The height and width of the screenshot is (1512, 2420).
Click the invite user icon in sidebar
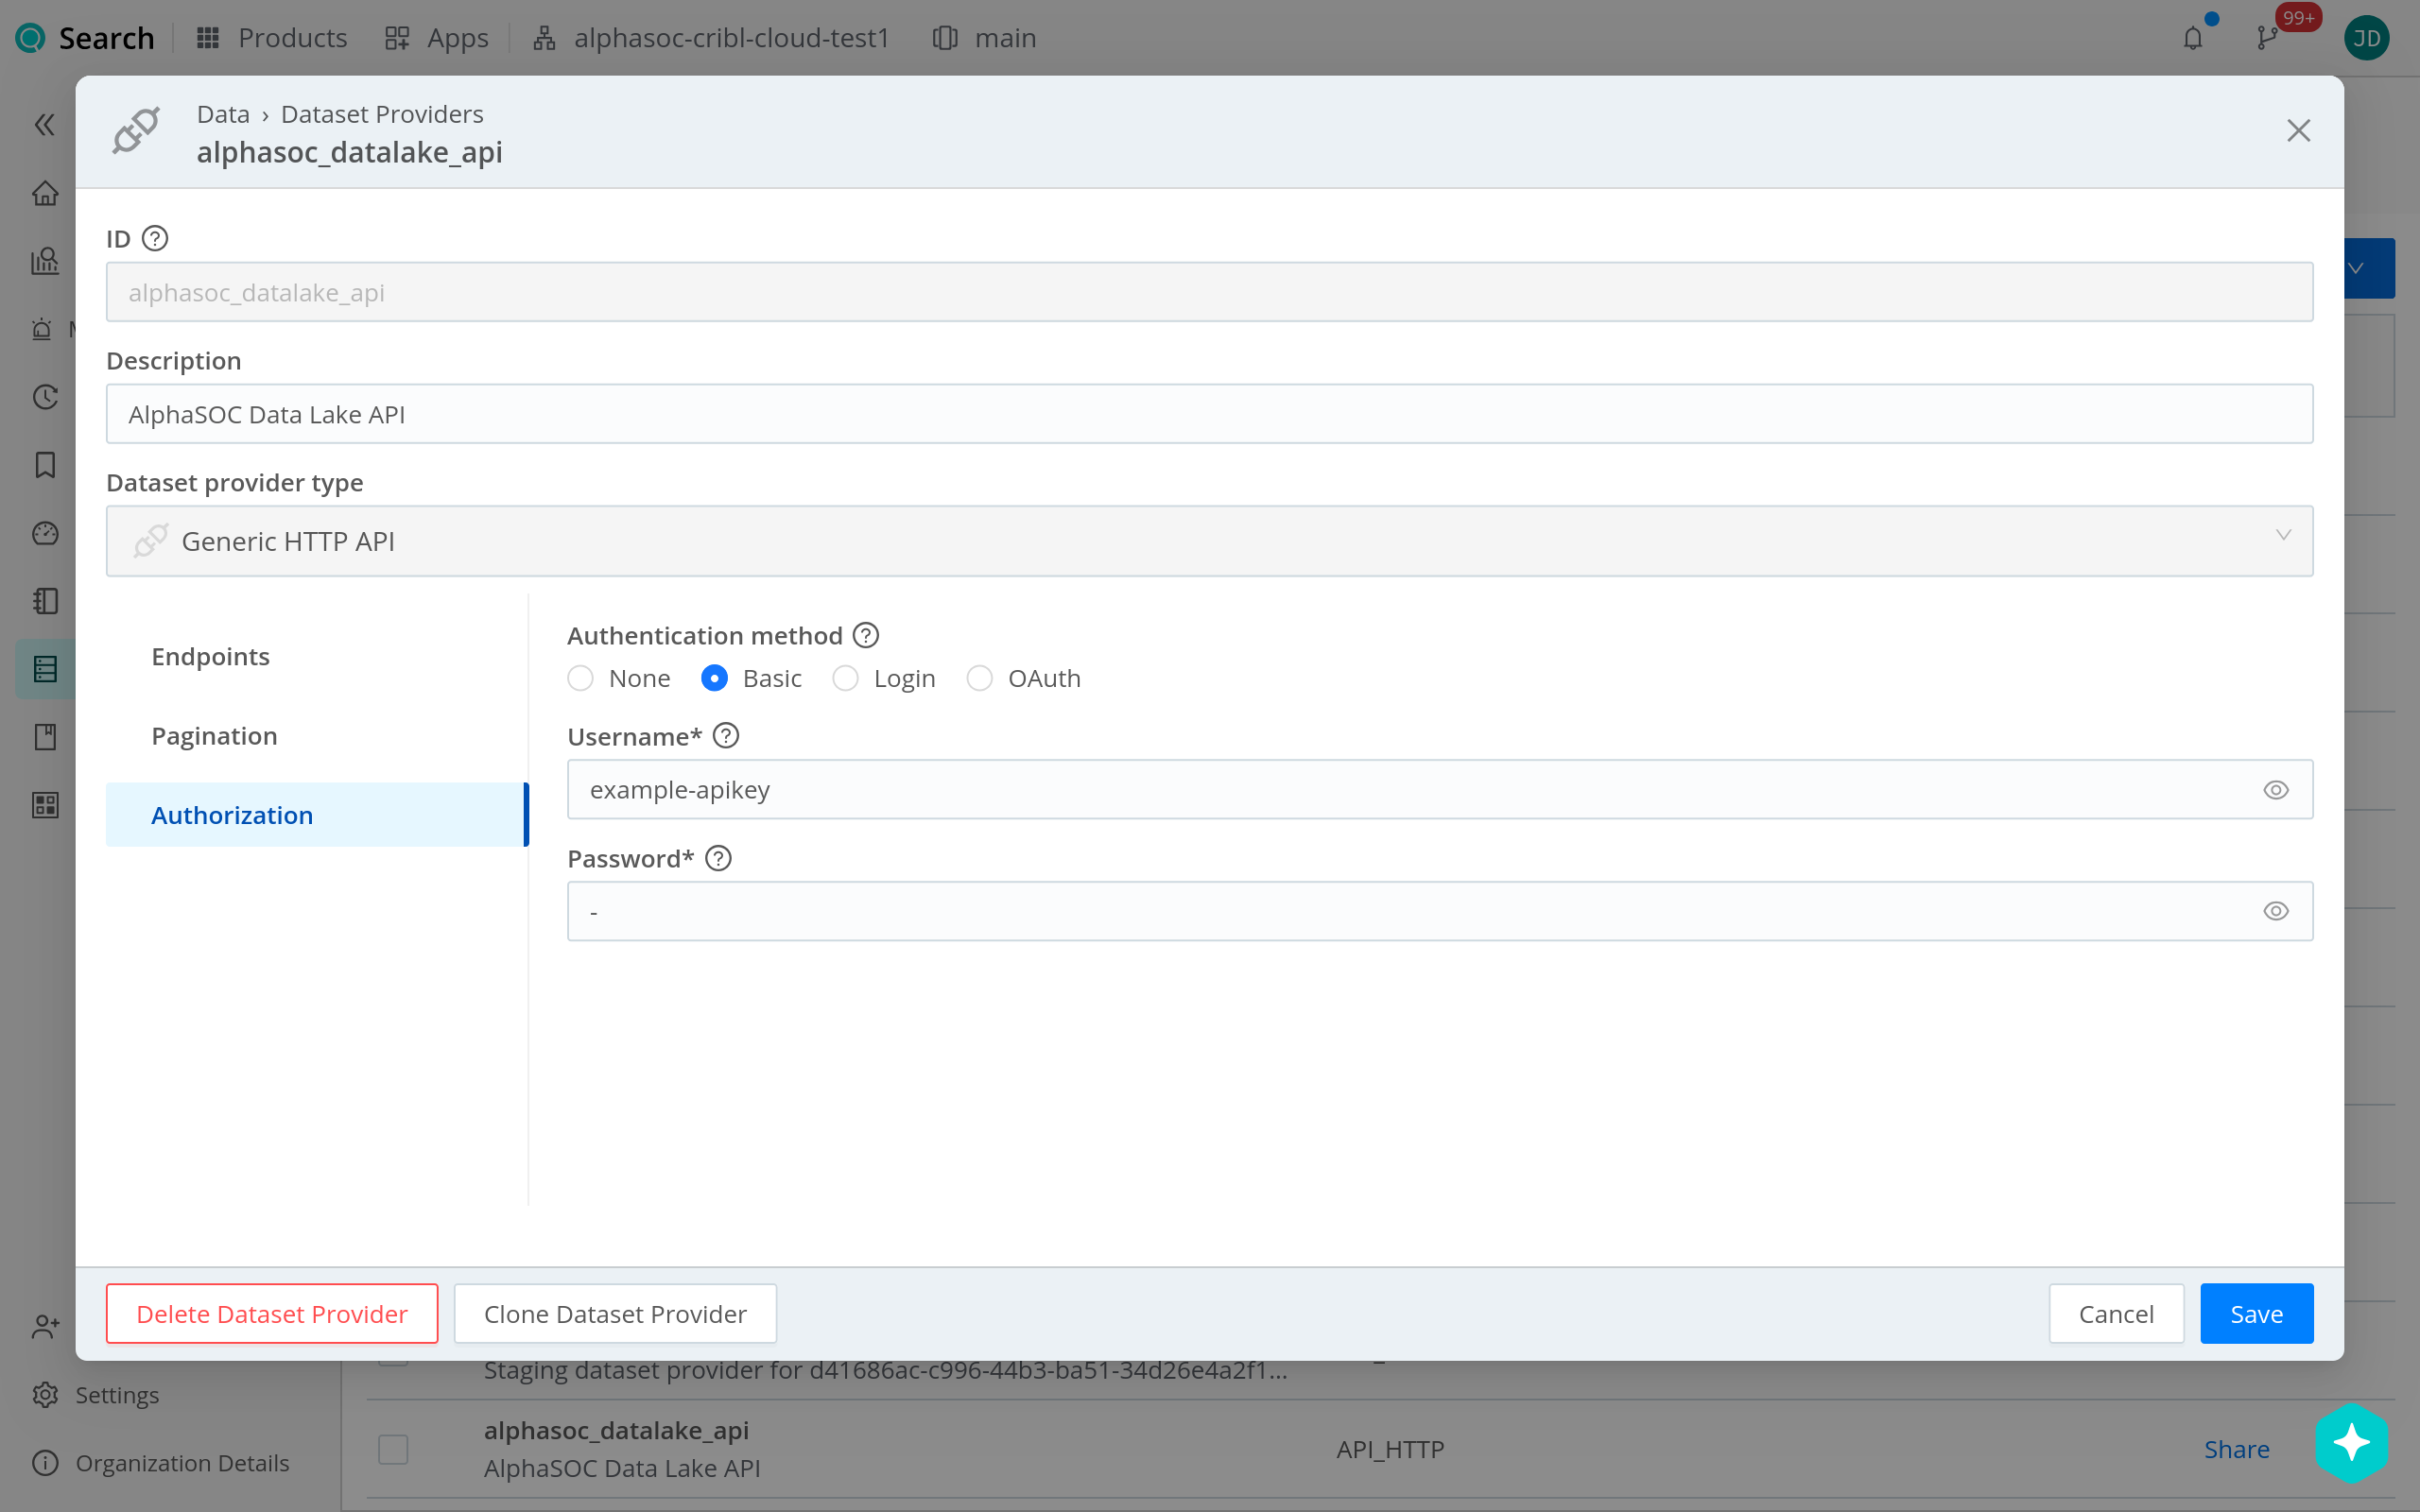click(45, 1327)
